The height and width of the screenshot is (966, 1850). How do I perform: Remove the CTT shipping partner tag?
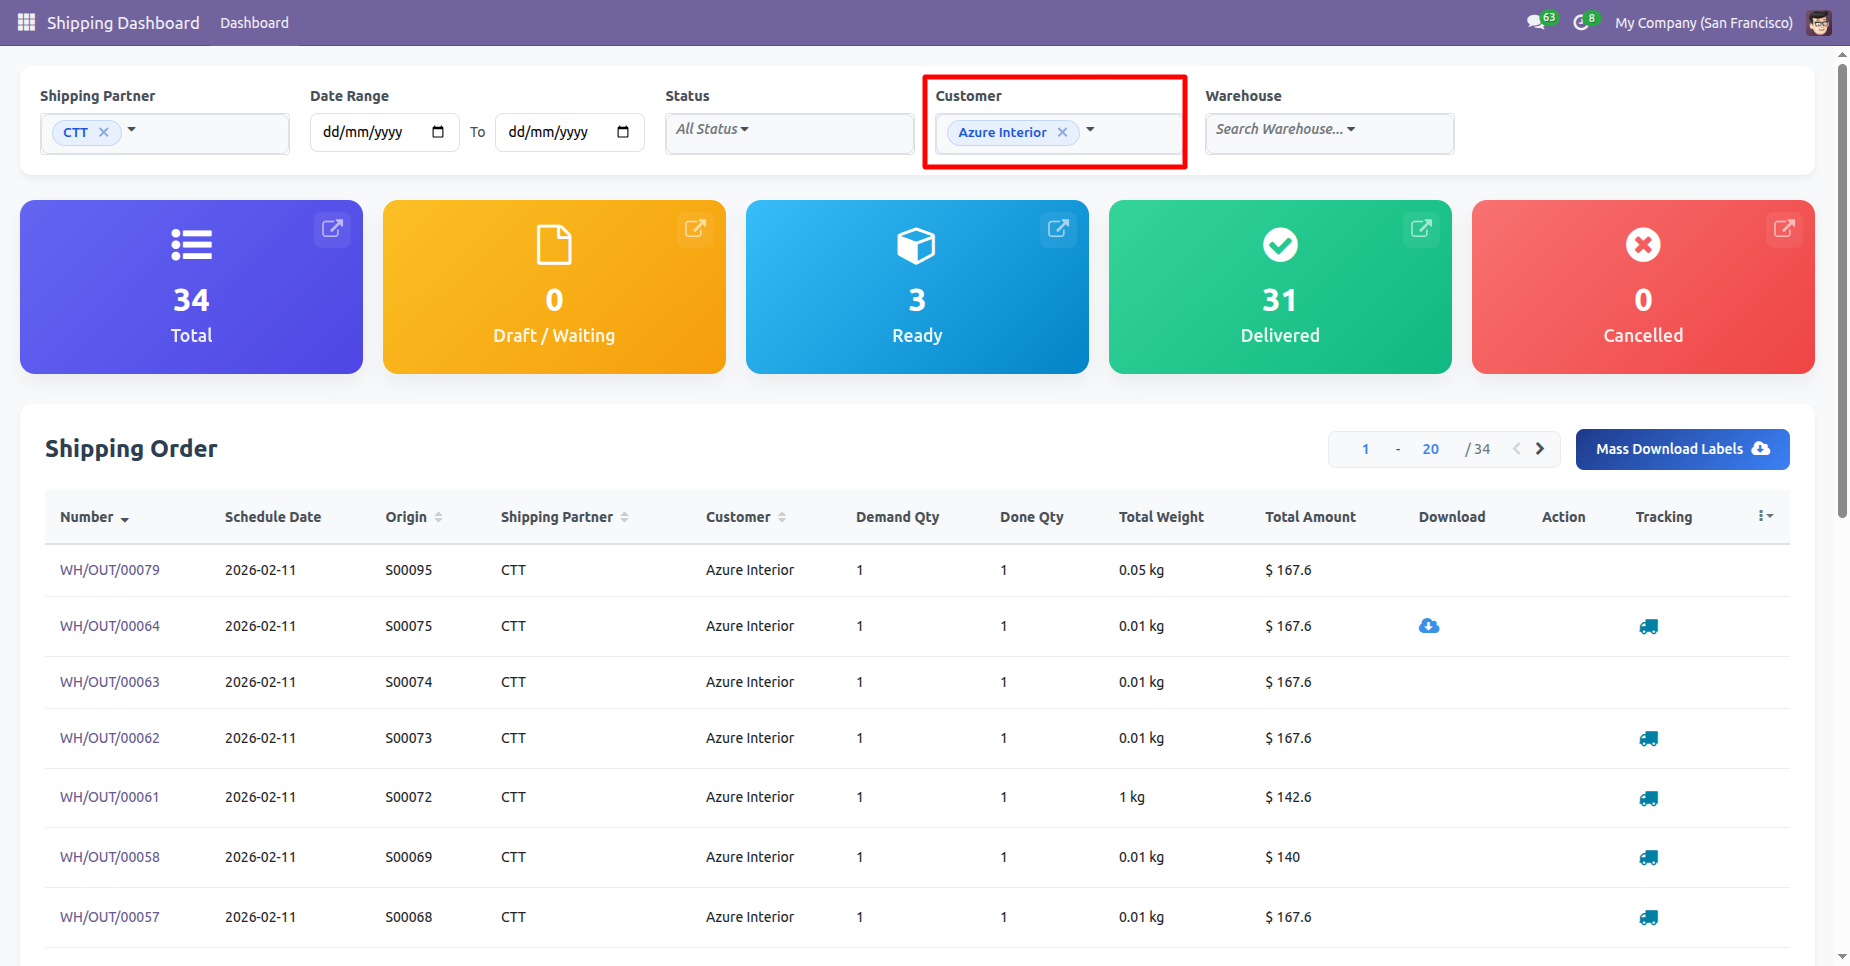[104, 132]
